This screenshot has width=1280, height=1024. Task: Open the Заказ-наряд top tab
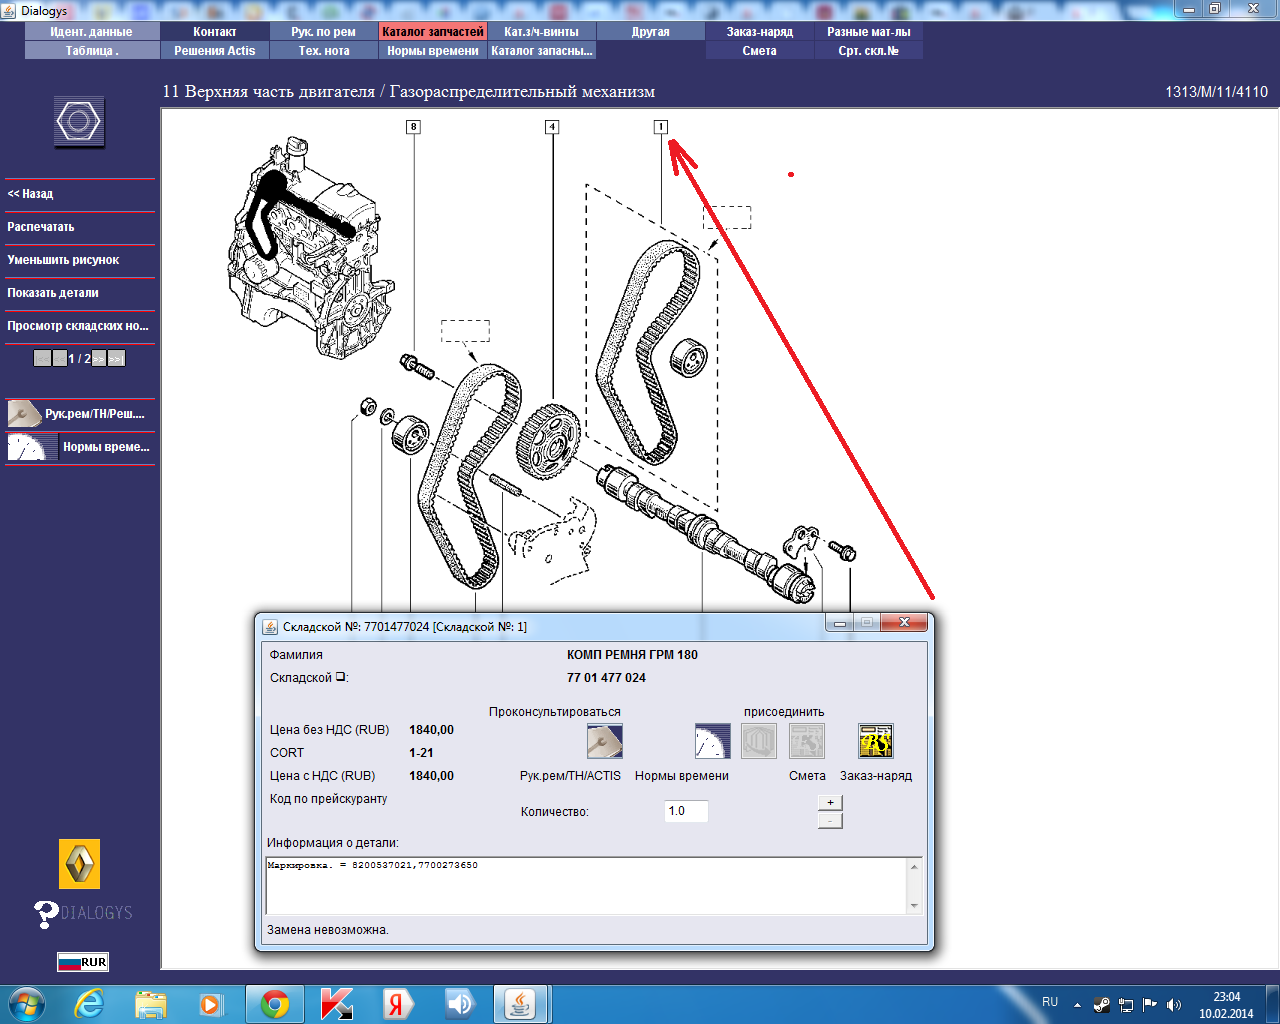tap(760, 32)
